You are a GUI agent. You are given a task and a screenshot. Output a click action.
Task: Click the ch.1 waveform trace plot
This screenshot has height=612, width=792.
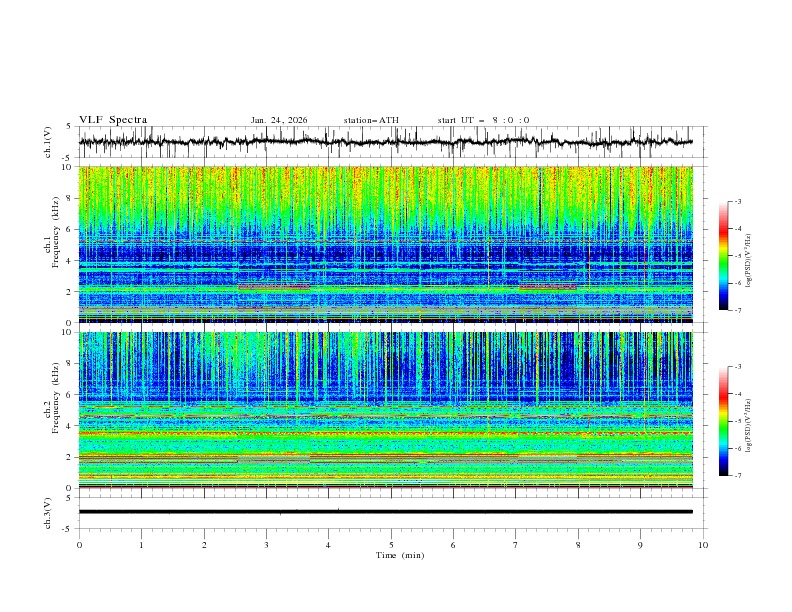(386, 142)
